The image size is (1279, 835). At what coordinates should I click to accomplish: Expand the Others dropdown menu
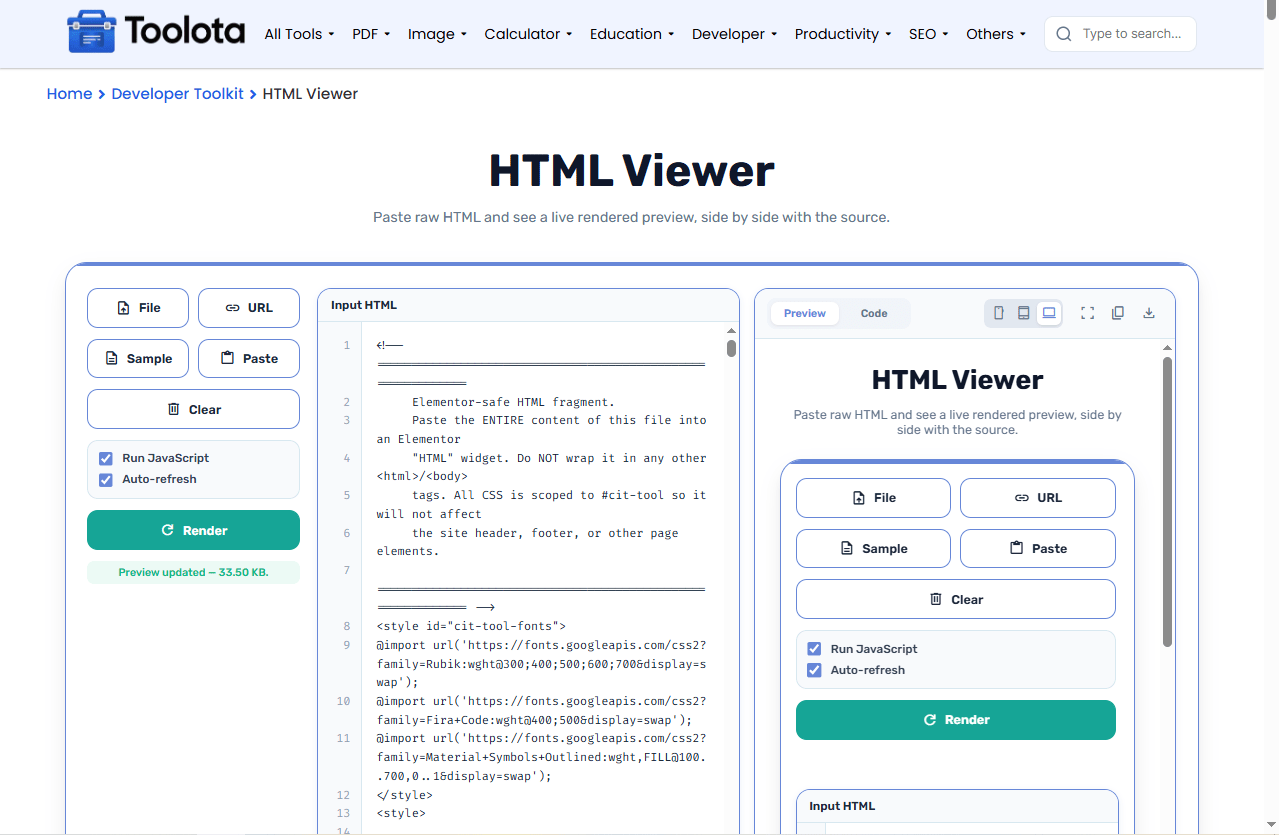pos(996,34)
